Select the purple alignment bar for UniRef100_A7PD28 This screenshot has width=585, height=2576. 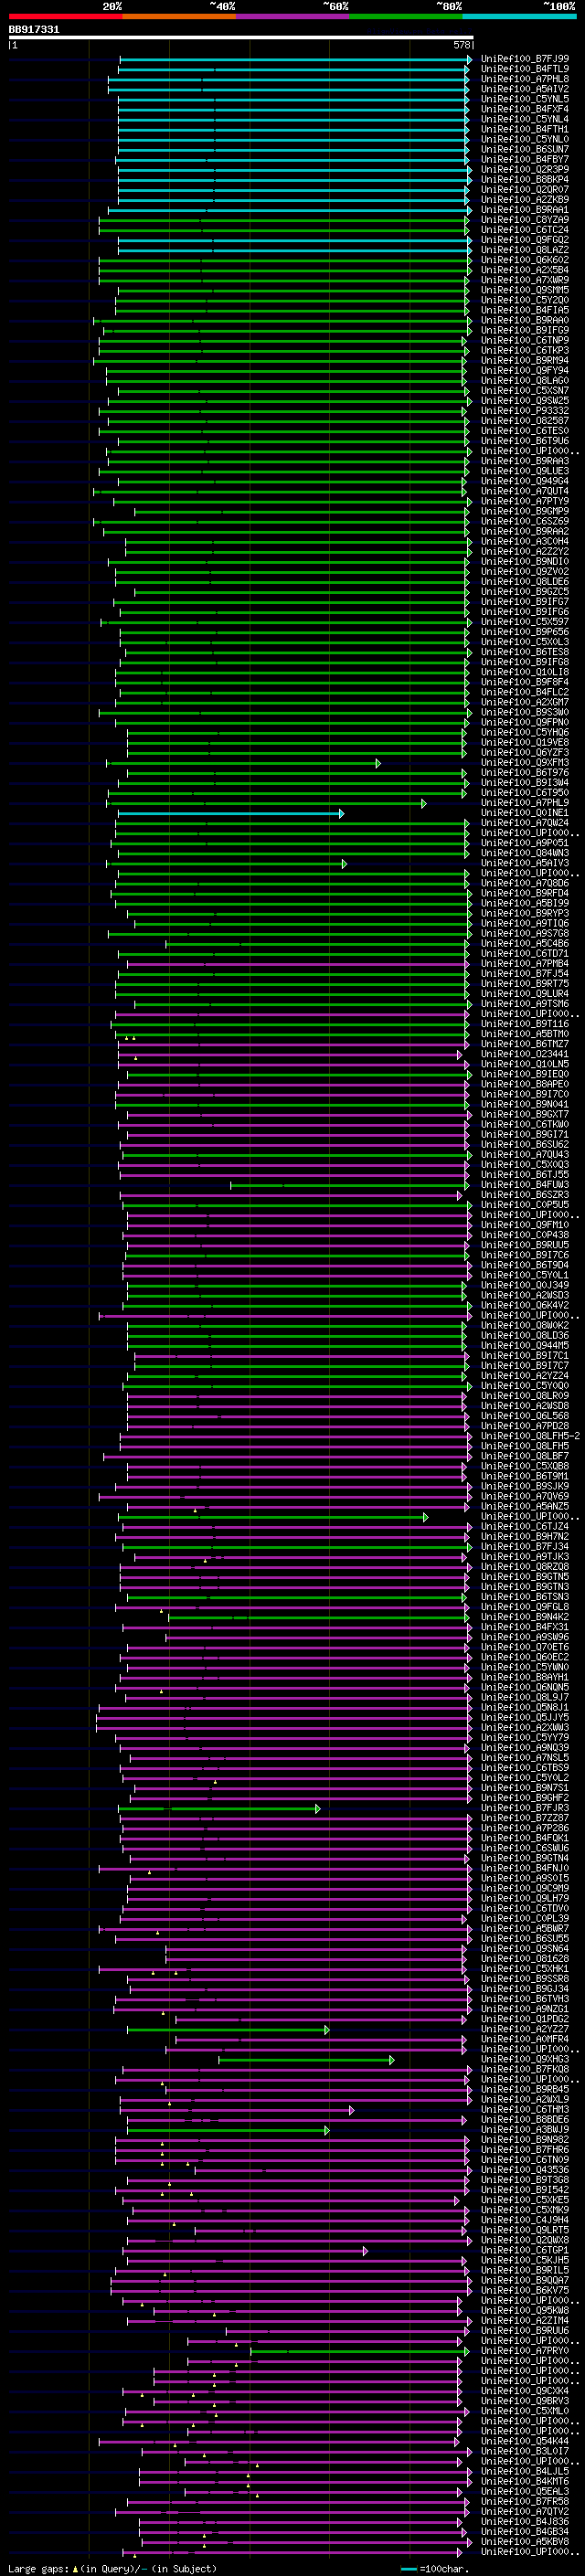point(296,1427)
